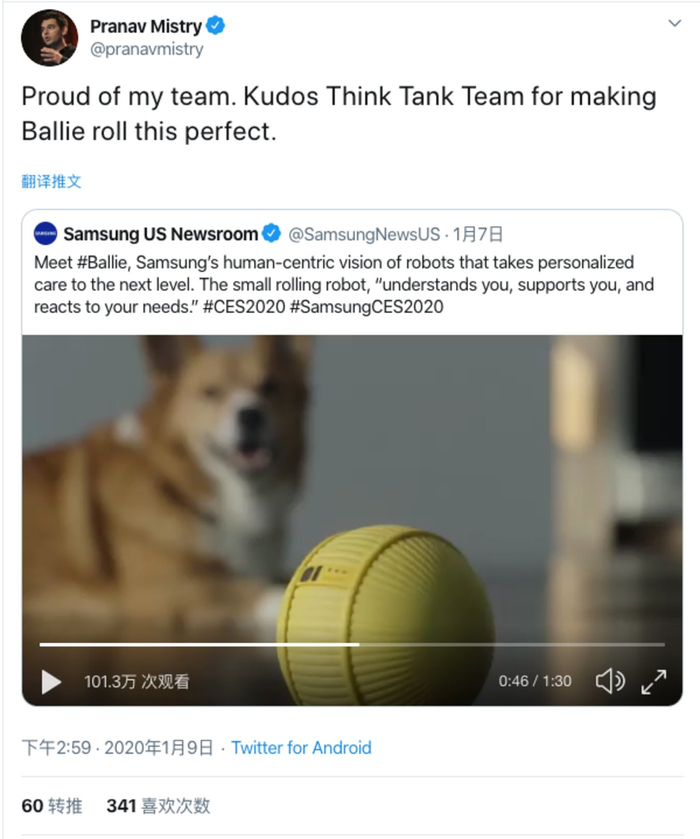
Task: Open Samsung US Newsroom account name
Action: (x=161, y=234)
